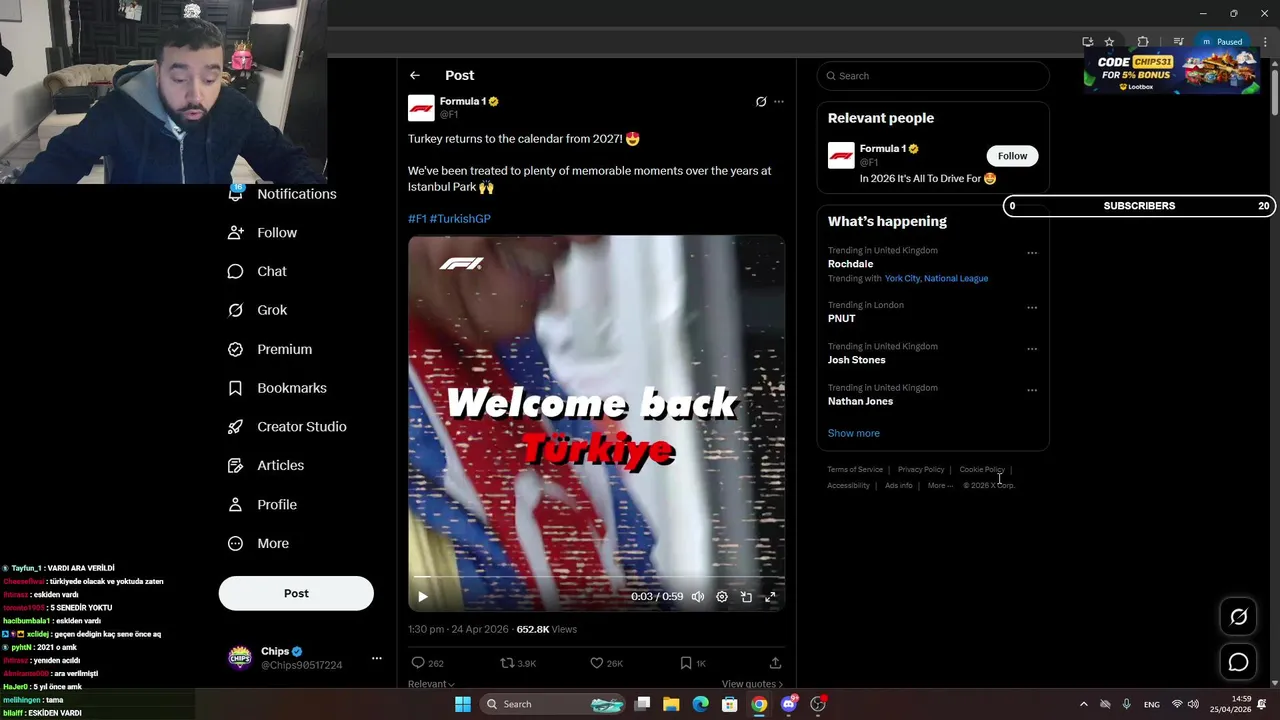Open the floating Grok button
This screenshot has width=1280, height=720.
(1239, 617)
